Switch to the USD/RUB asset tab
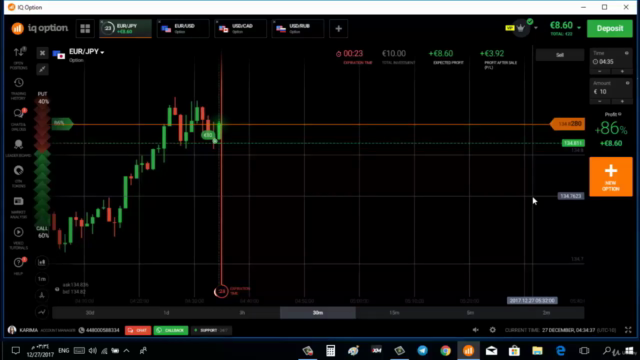 (x=298, y=29)
